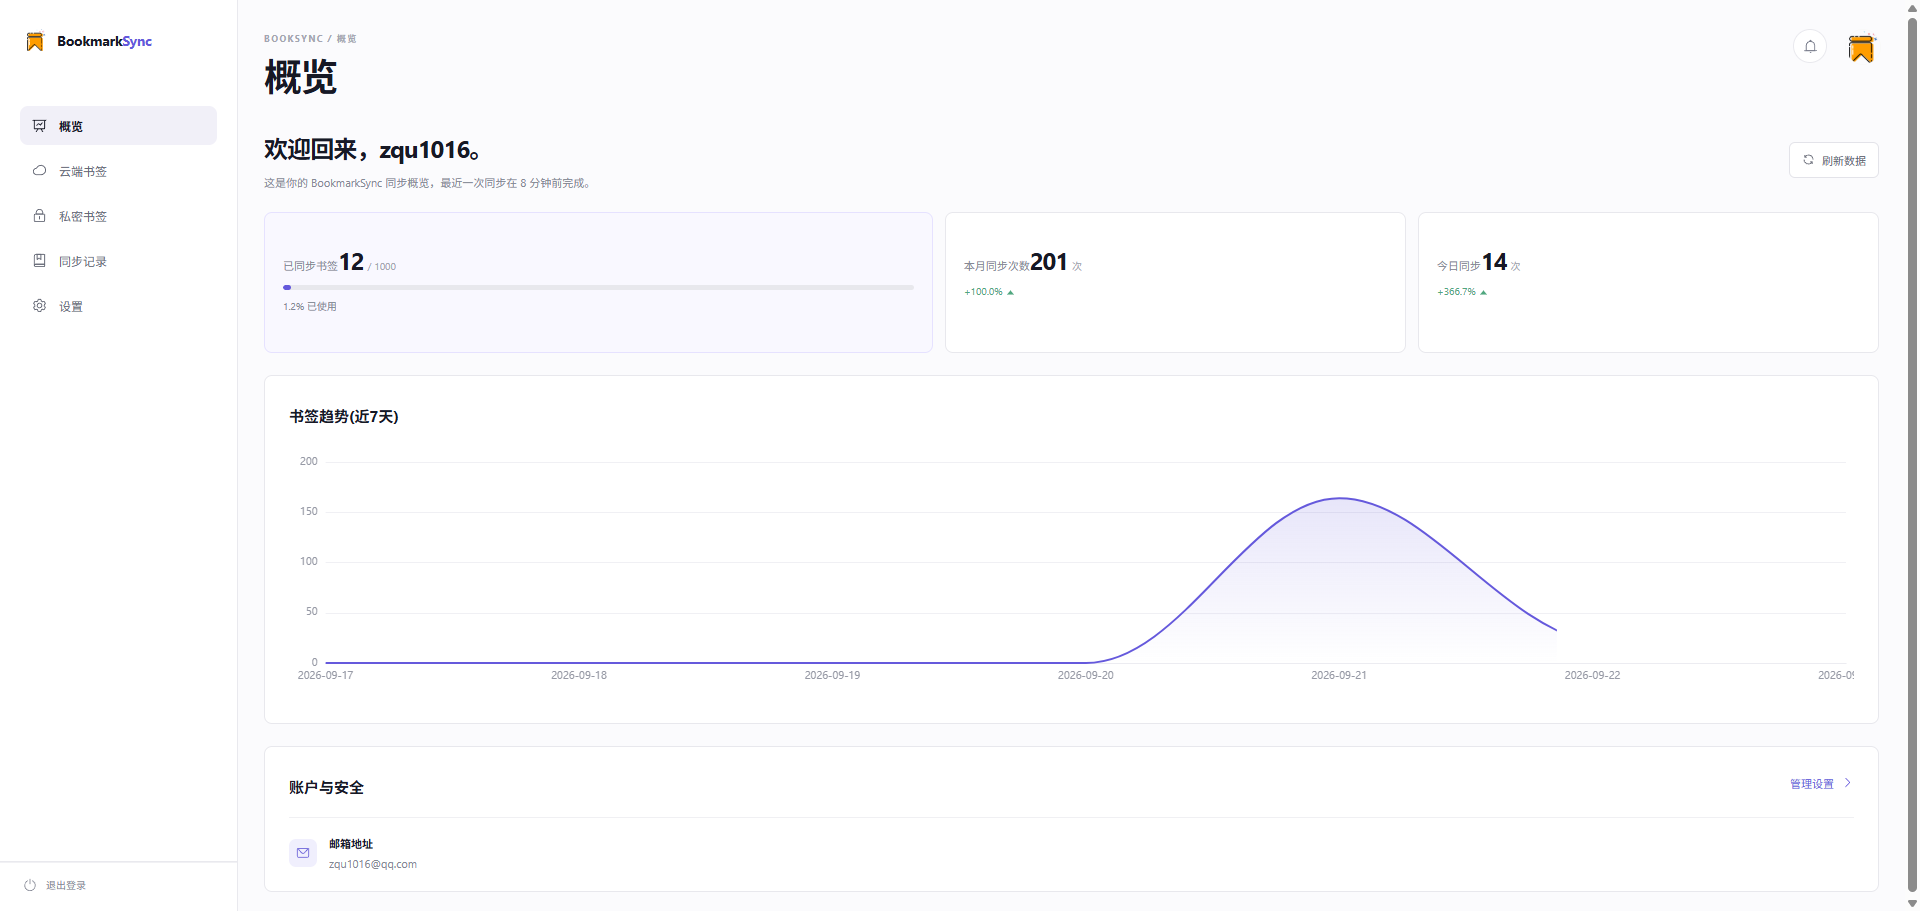Click the +100.0% change value
The width and height of the screenshot is (1920, 911).
[983, 292]
